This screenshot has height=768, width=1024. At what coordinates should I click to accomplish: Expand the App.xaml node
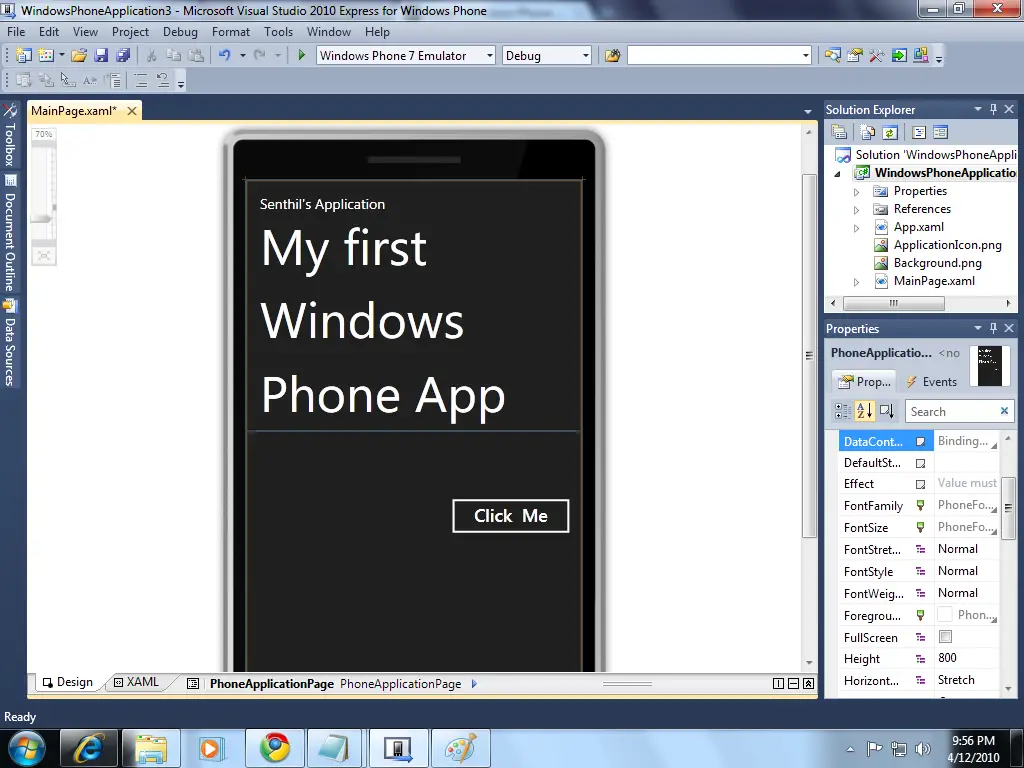856,228
